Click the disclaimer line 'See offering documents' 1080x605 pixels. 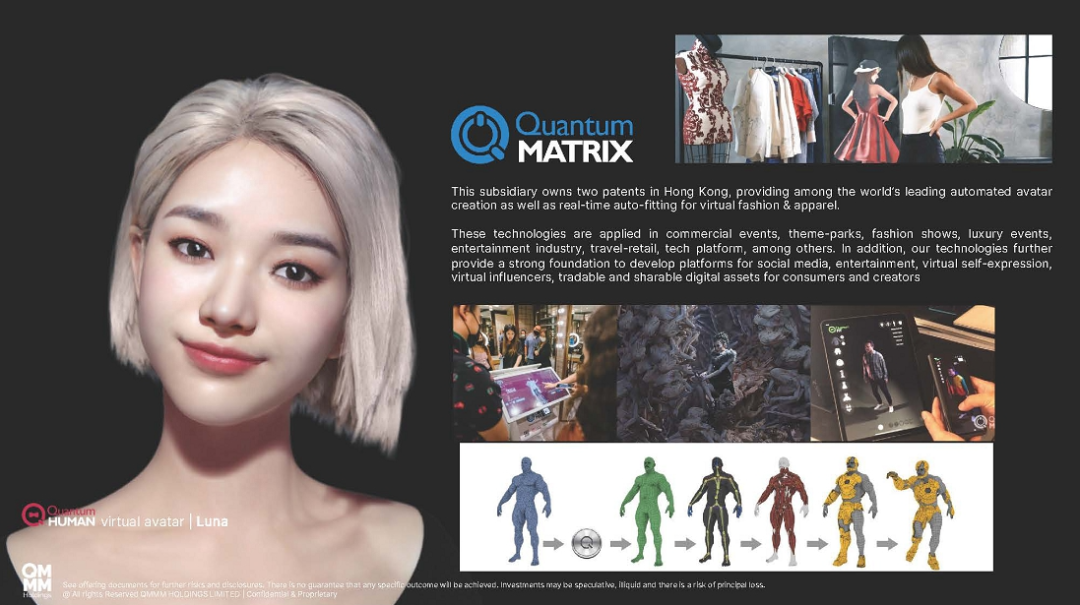[413, 585]
